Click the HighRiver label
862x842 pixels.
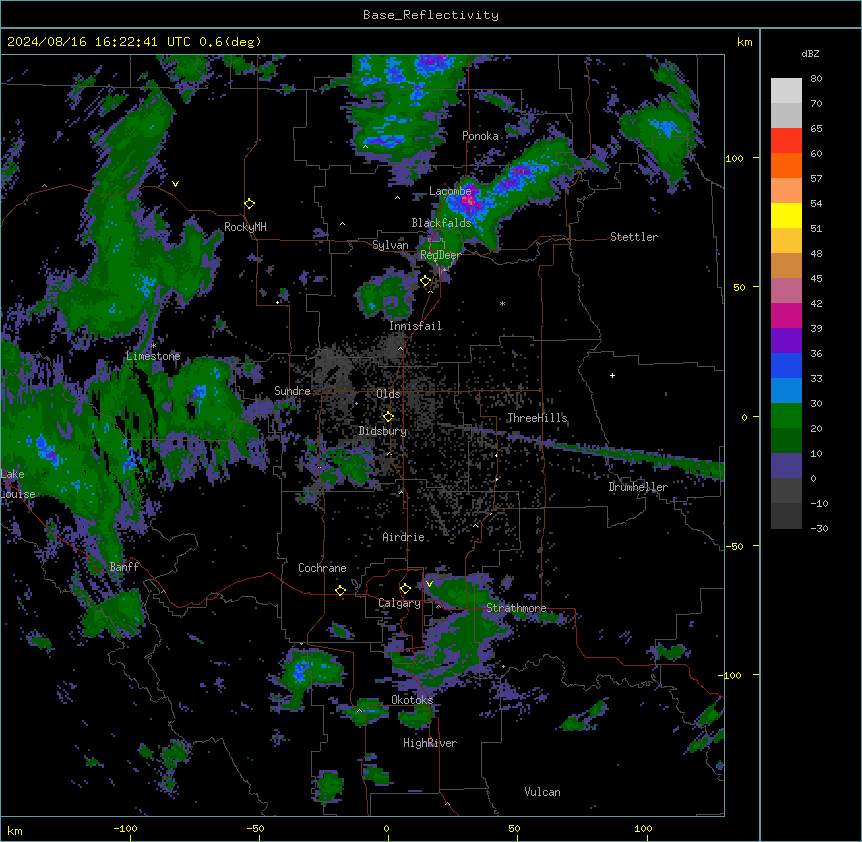(430, 743)
